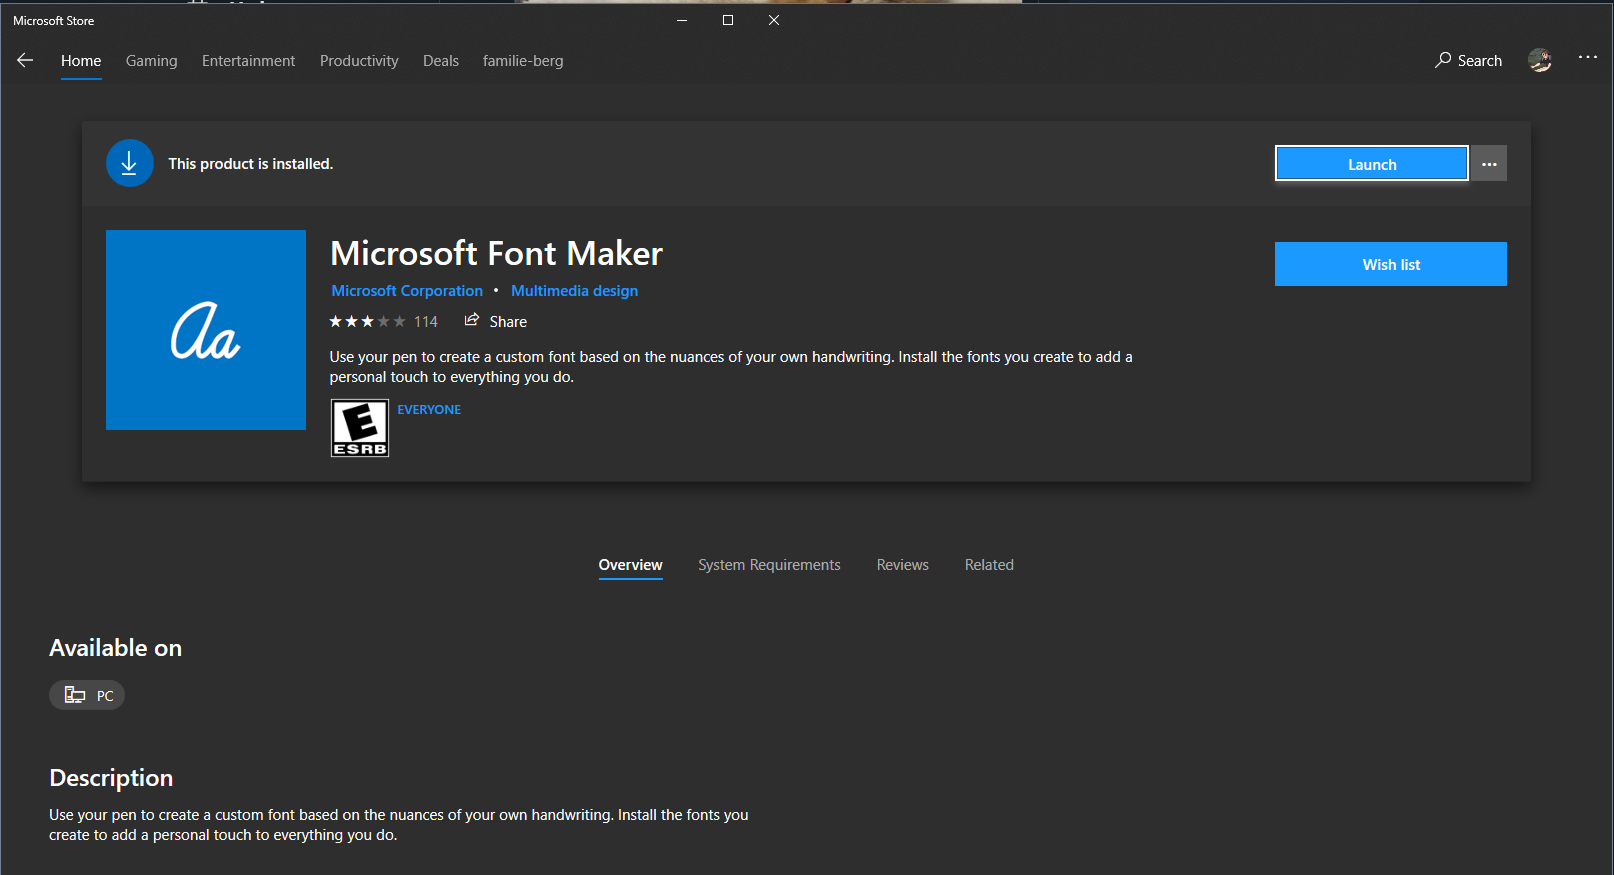Launch Microsoft Font Maker

[1371, 164]
